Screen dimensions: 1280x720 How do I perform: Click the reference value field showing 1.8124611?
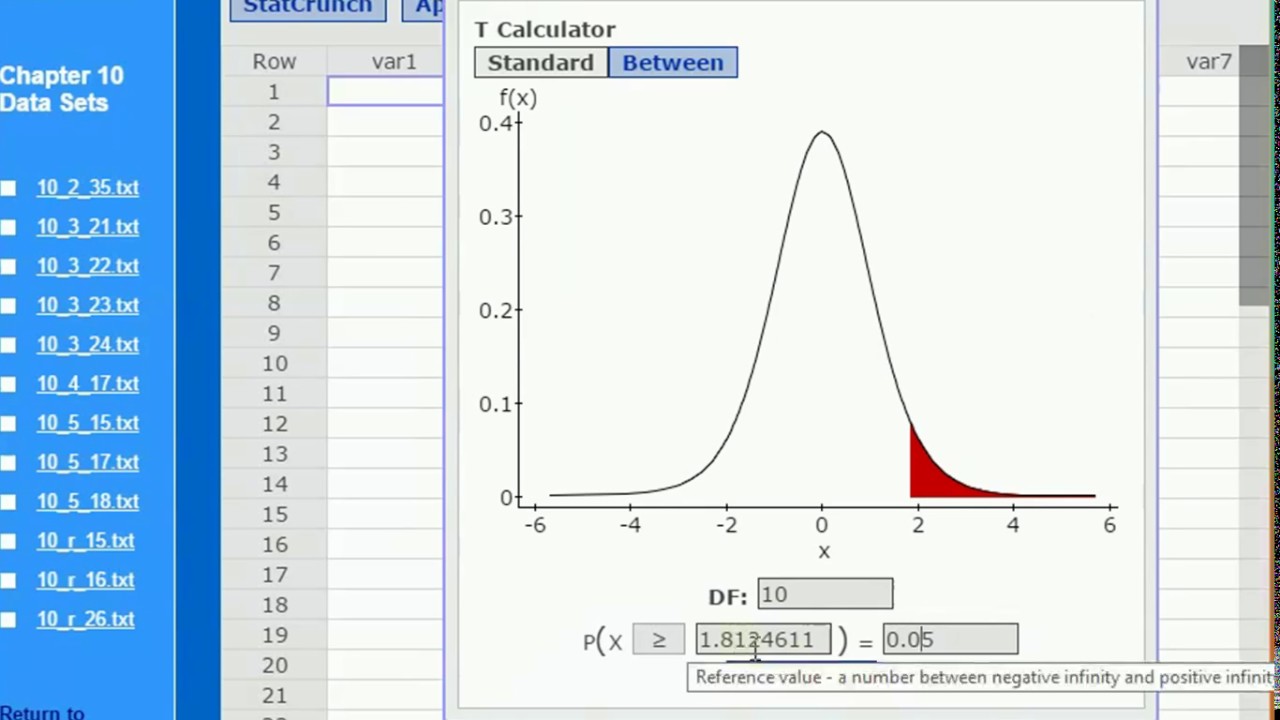pos(763,640)
